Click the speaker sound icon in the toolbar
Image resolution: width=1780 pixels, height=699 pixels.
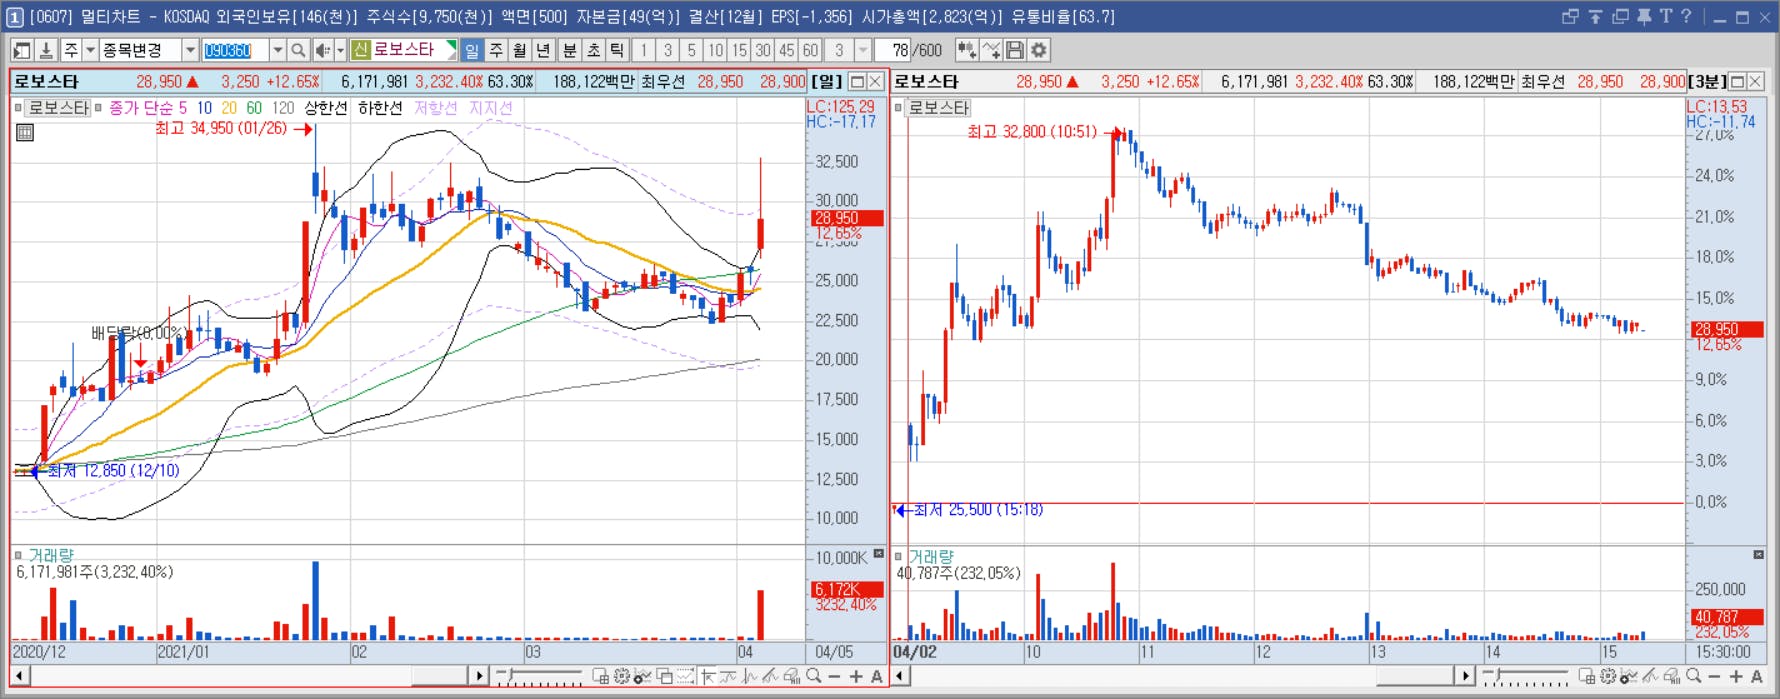pyautogui.click(x=322, y=50)
